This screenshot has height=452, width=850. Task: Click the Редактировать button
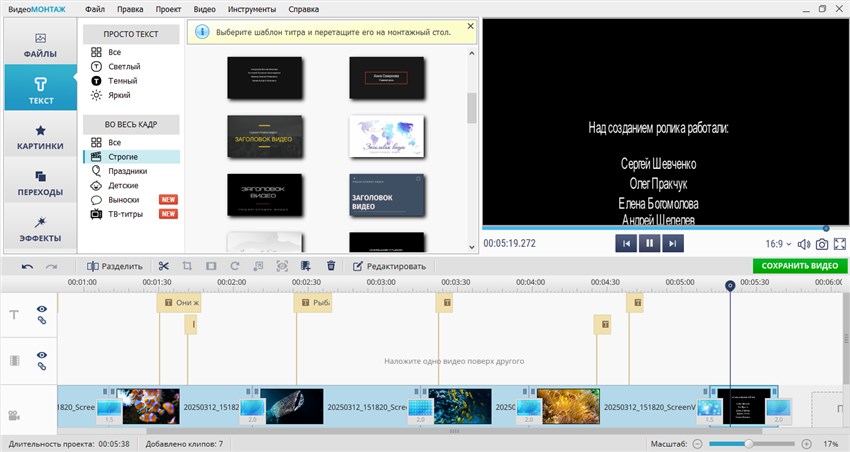(389, 266)
